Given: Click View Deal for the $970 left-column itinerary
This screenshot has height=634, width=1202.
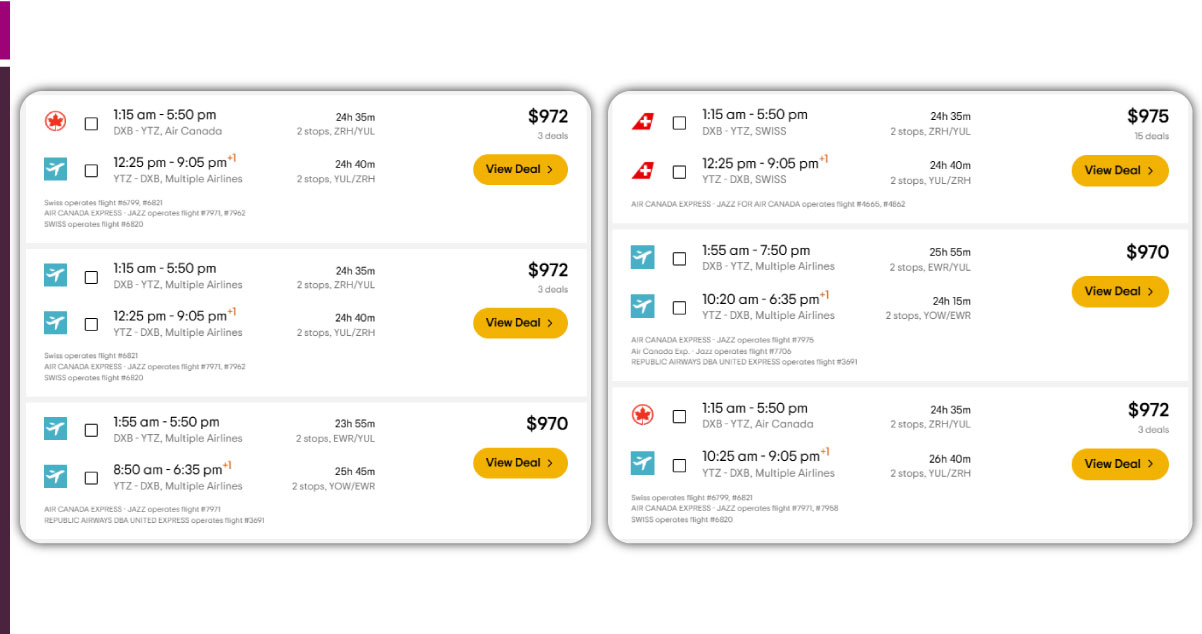Looking at the screenshot, I should 520,463.
